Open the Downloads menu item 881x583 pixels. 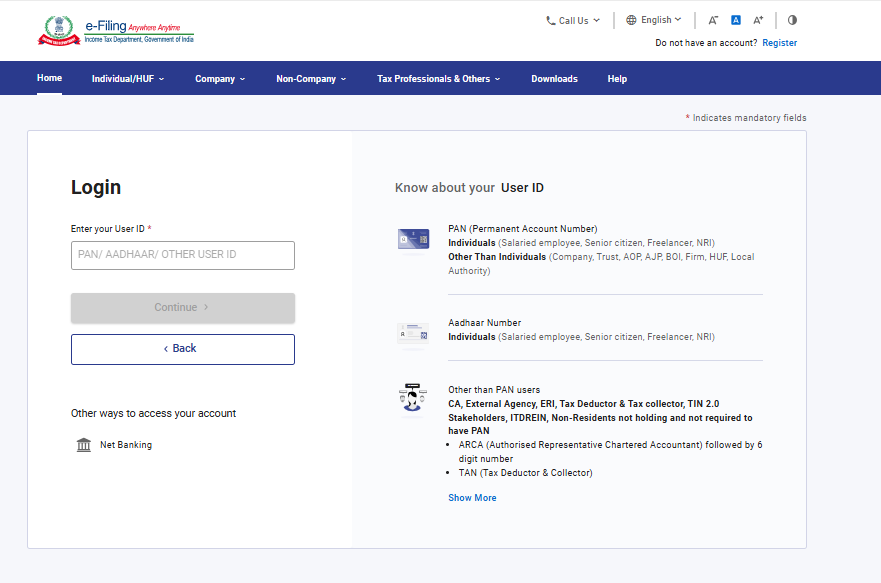coord(555,79)
